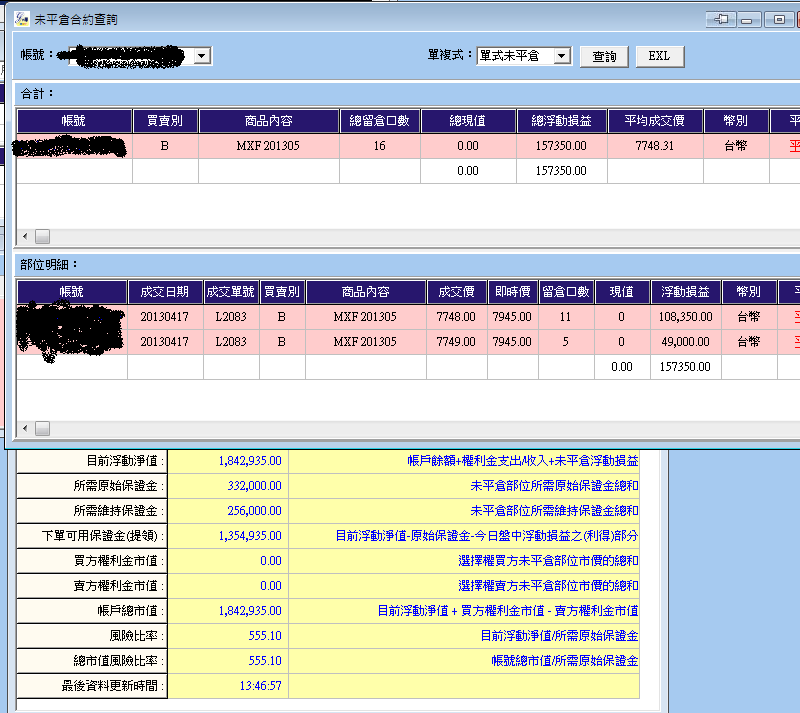Click 商品內容 column header in 合計 table
Screen dimensions: 800x713
point(268,121)
